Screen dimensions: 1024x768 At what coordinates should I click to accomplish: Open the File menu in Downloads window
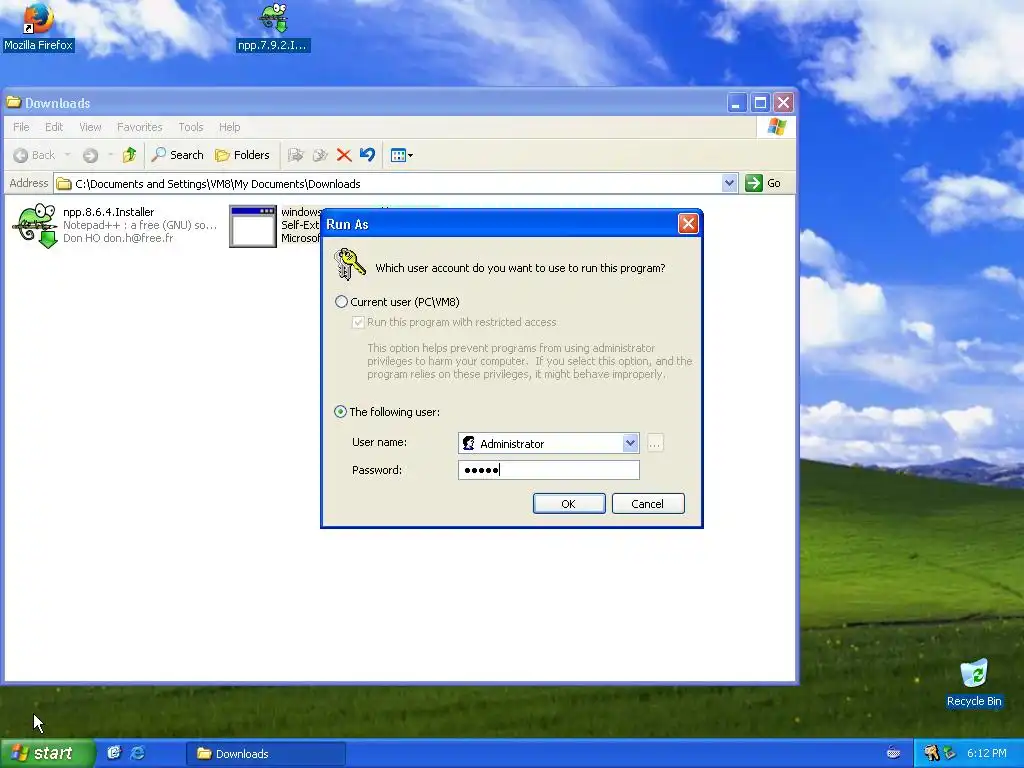(x=21, y=127)
